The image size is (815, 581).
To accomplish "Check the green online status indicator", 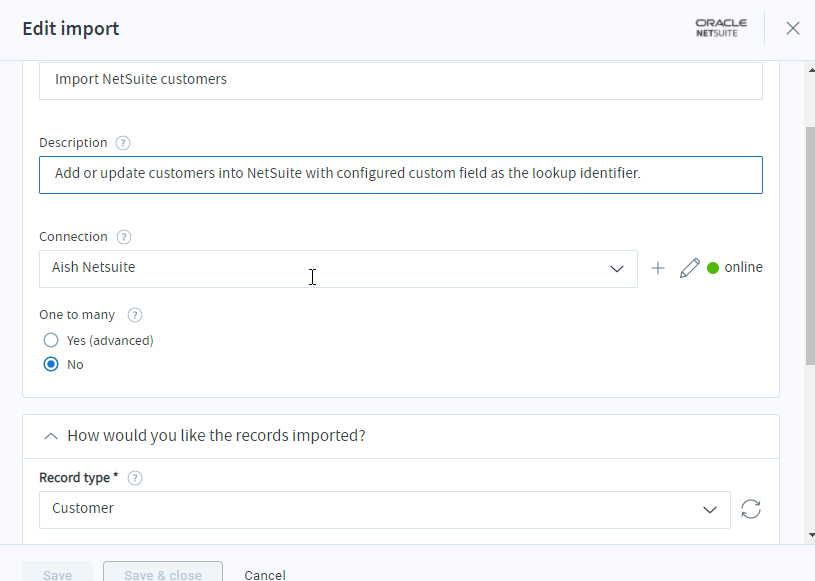I will pyautogui.click(x=713, y=268).
